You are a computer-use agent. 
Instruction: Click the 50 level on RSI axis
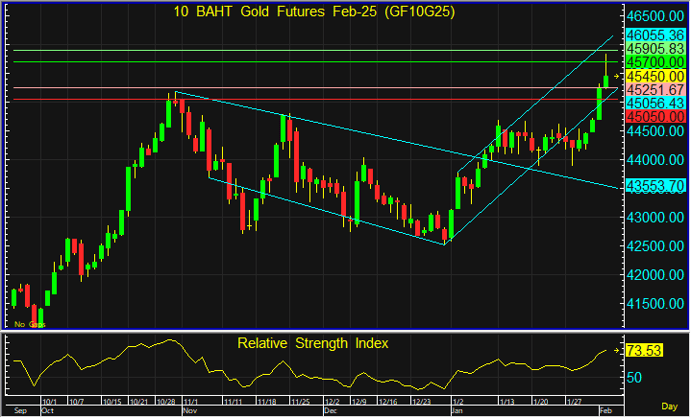634,378
